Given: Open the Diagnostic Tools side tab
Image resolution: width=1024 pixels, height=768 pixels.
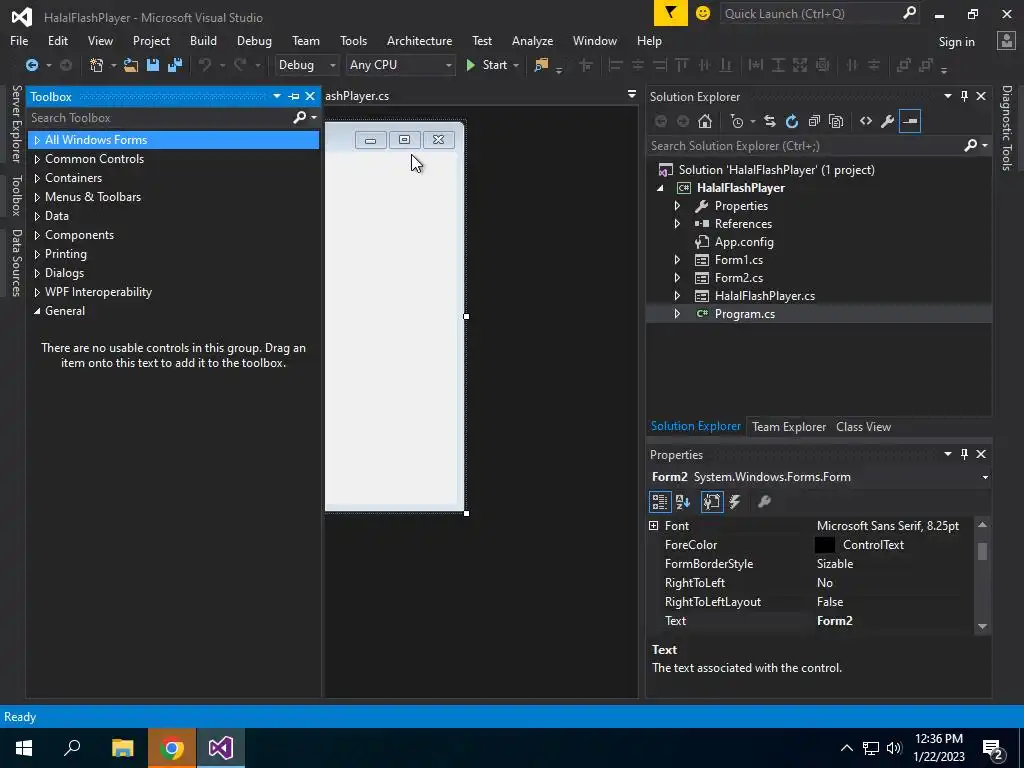Looking at the screenshot, I should tap(1006, 128).
